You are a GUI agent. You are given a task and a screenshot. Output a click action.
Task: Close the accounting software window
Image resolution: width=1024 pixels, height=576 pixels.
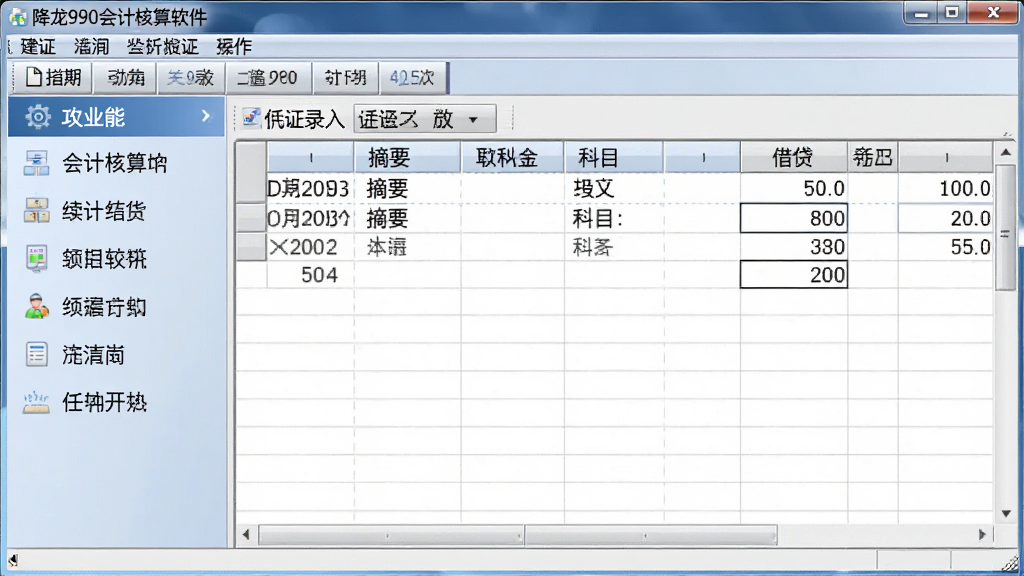[x=993, y=13]
